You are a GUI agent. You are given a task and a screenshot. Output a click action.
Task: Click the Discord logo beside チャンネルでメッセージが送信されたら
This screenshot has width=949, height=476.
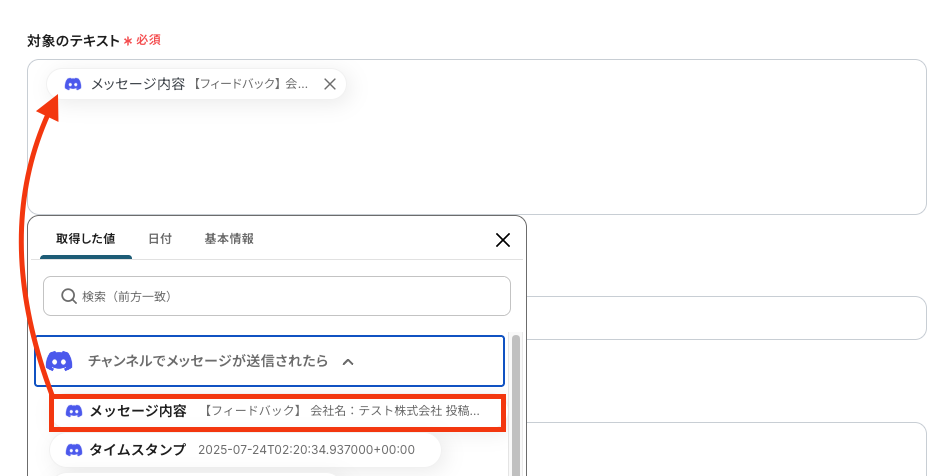pos(59,361)
